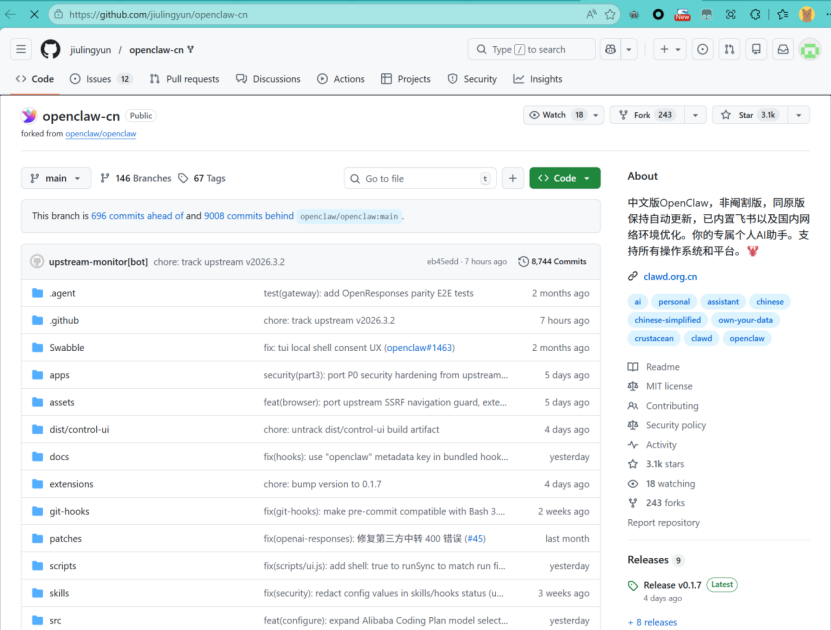Open the repositories icon in the header
The width and height of the screenshot is (831, 630).
tap(756, 49)
